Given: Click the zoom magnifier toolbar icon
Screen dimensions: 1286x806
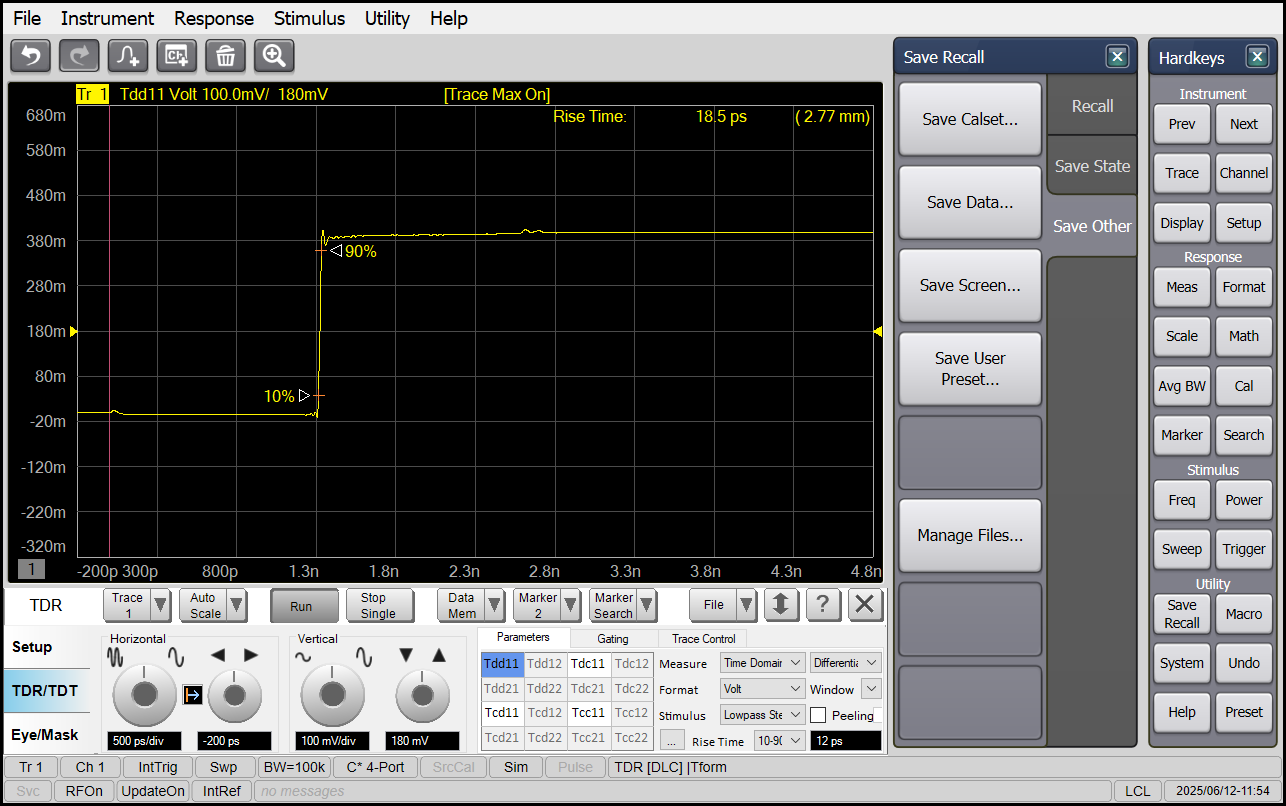Looking at the screenshot, I should tap(274, 56).
